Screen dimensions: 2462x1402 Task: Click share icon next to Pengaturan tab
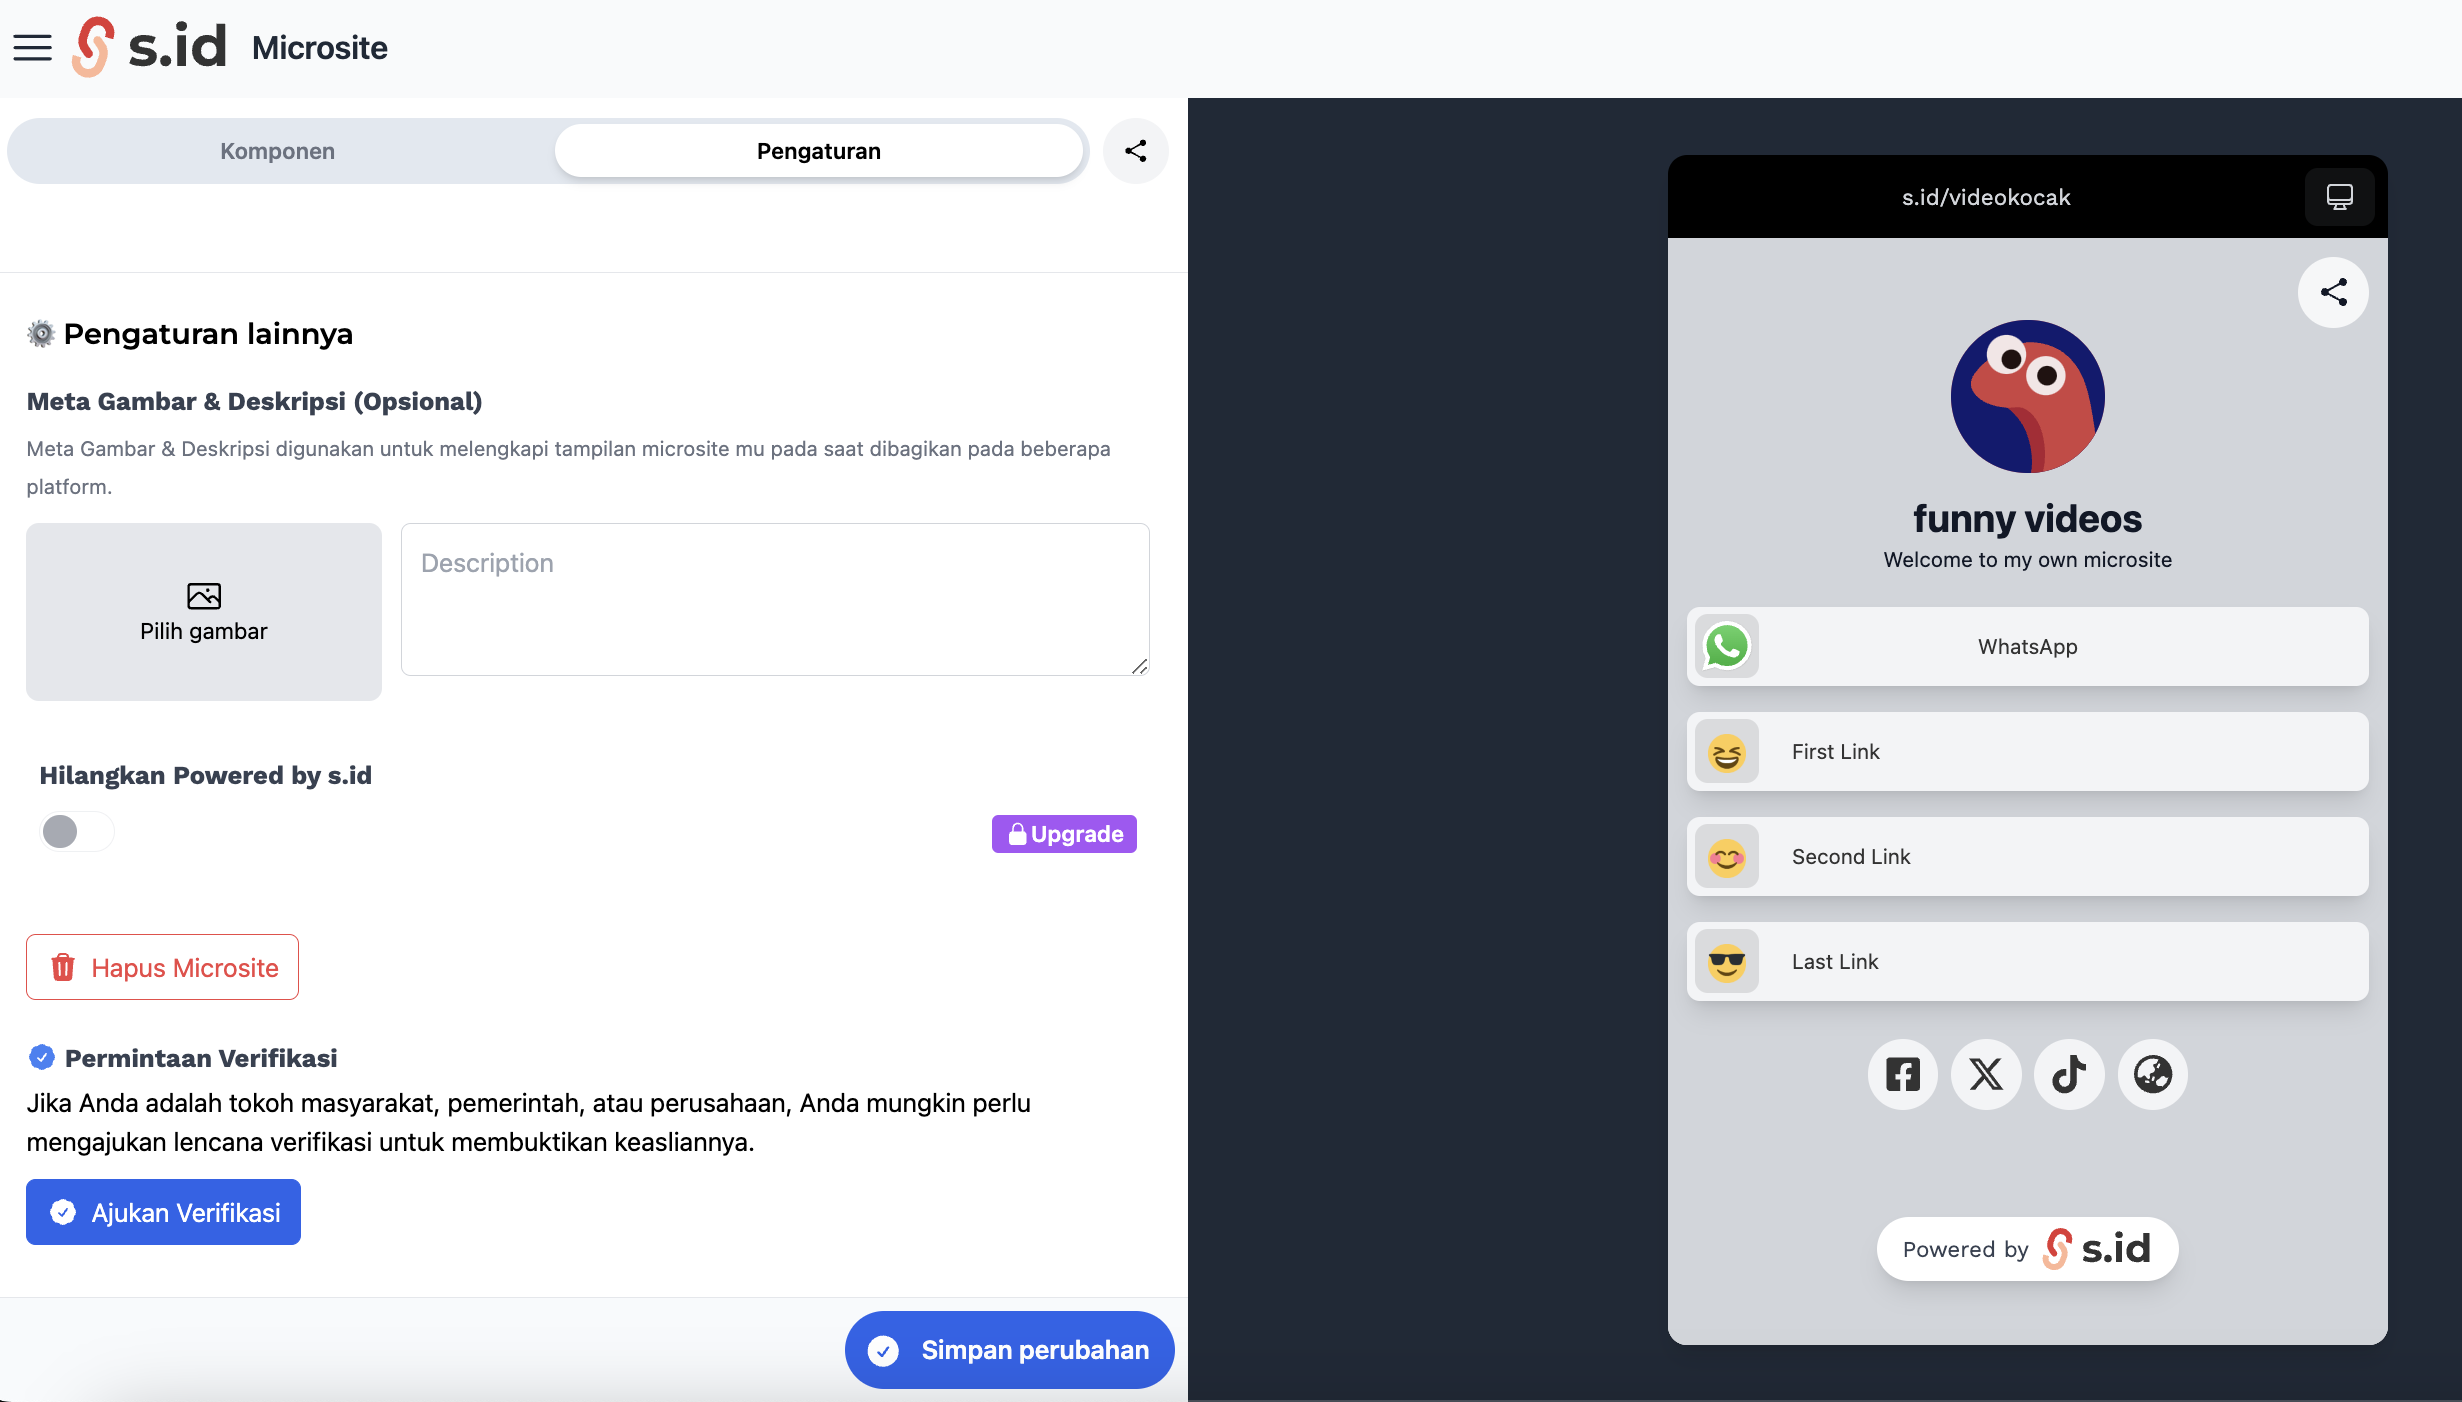[1135, 151]
